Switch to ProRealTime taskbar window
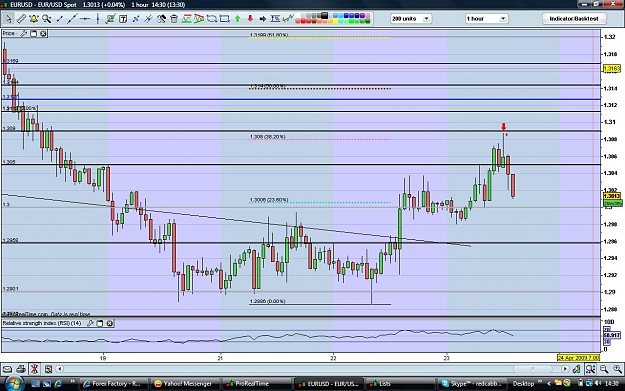The image size is (625, 391). point(256,384)
